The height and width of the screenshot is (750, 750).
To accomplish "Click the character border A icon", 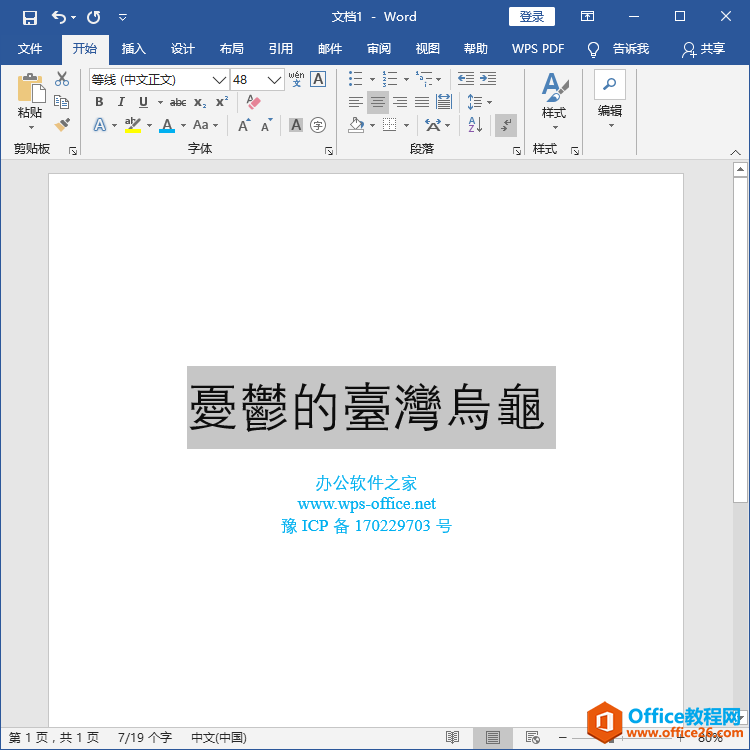I will (x=318, y=79).
